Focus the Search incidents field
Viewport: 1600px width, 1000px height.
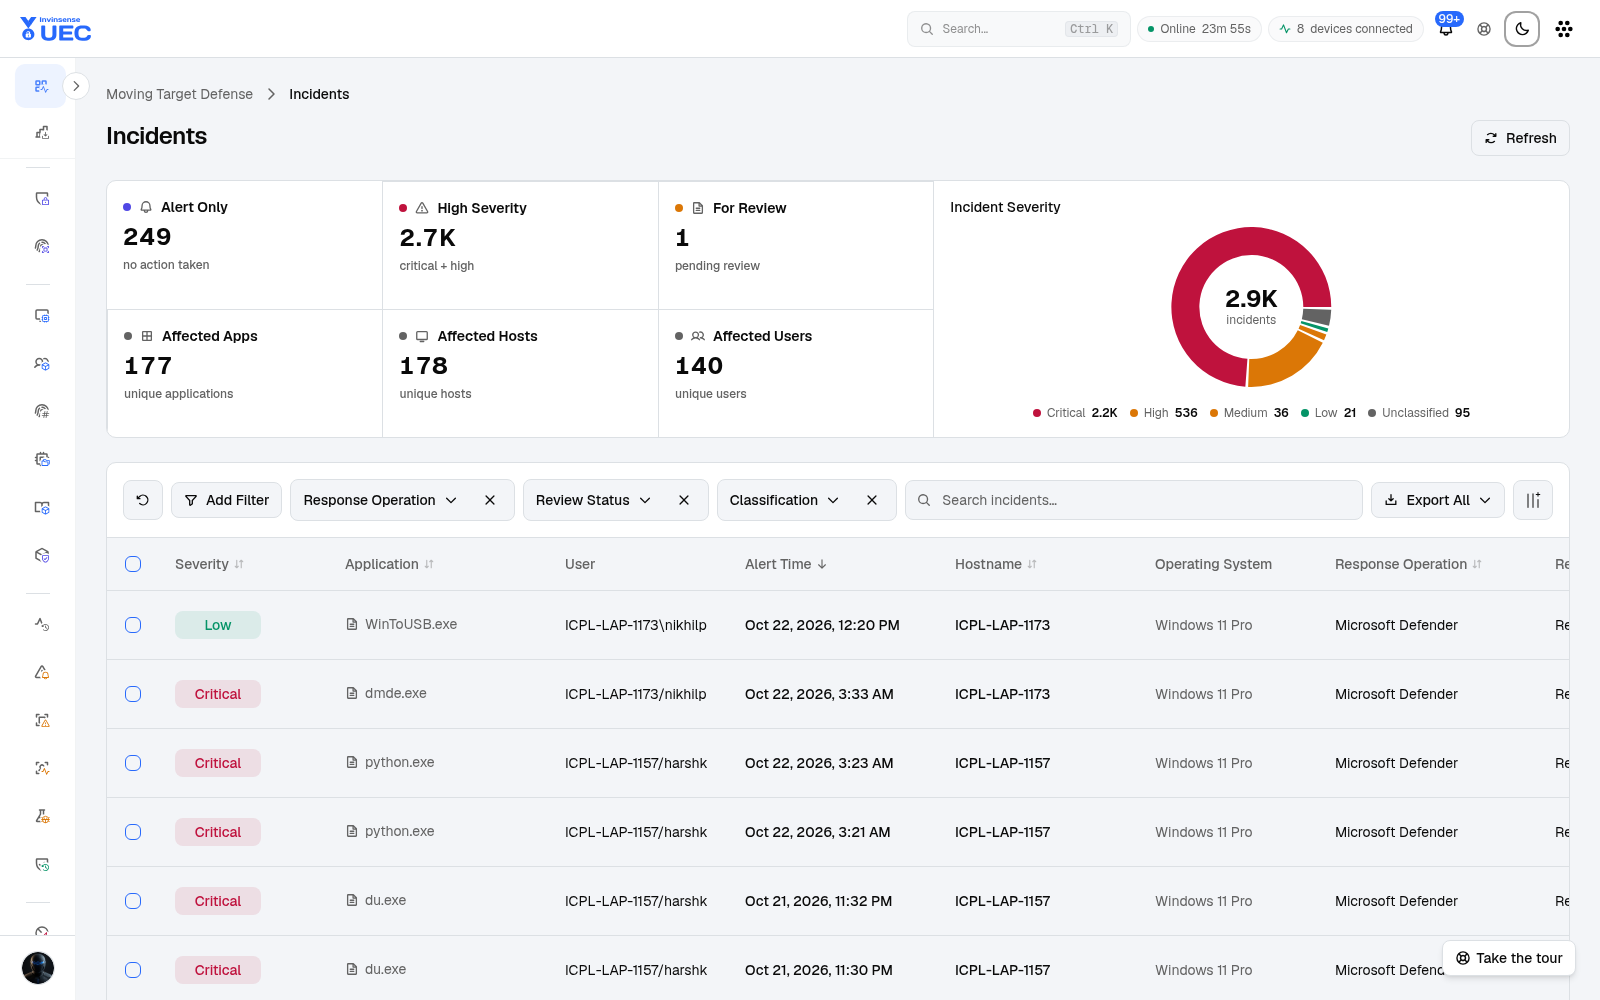pos(1134,500)
